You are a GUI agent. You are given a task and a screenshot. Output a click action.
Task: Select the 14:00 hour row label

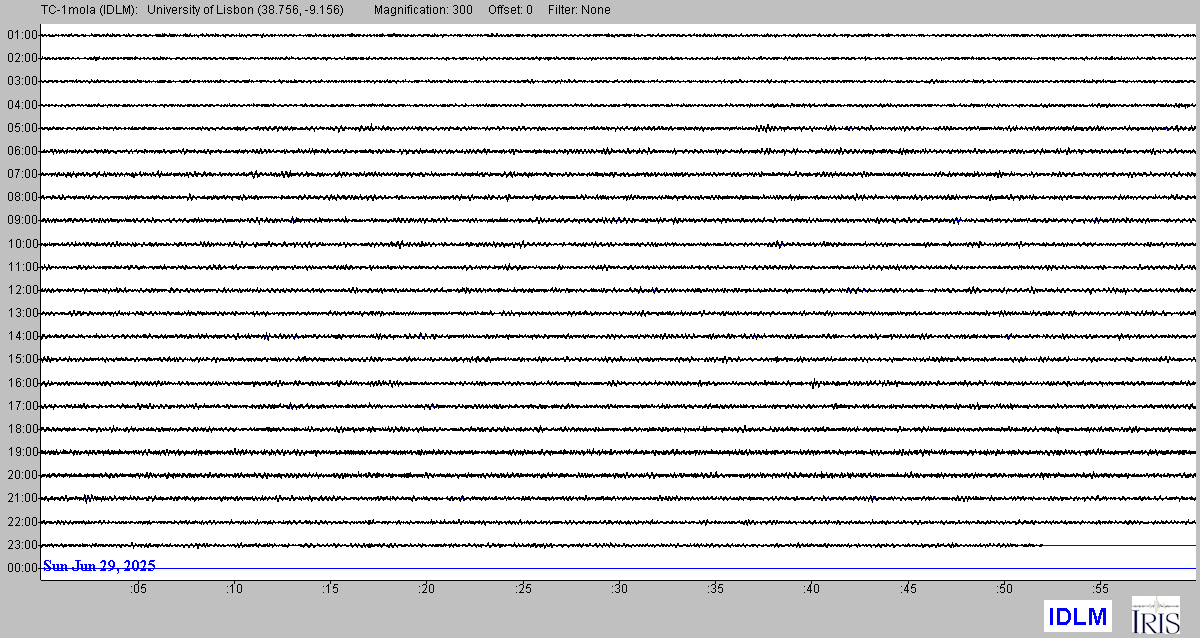point(22,336)
